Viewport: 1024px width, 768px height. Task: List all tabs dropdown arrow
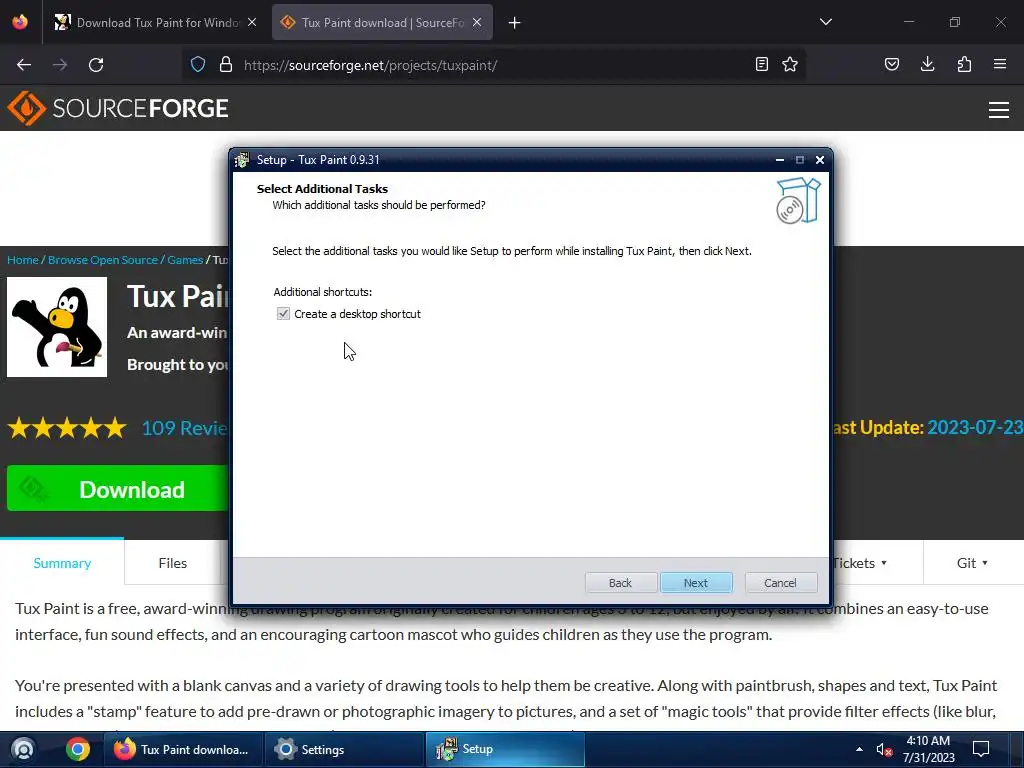tap(826, 22)
